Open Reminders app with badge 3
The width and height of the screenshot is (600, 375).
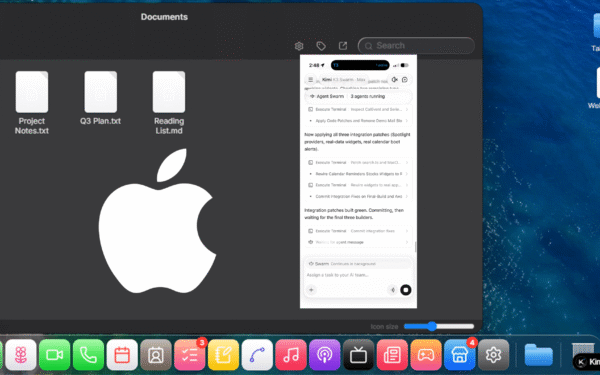coord(189,355)
